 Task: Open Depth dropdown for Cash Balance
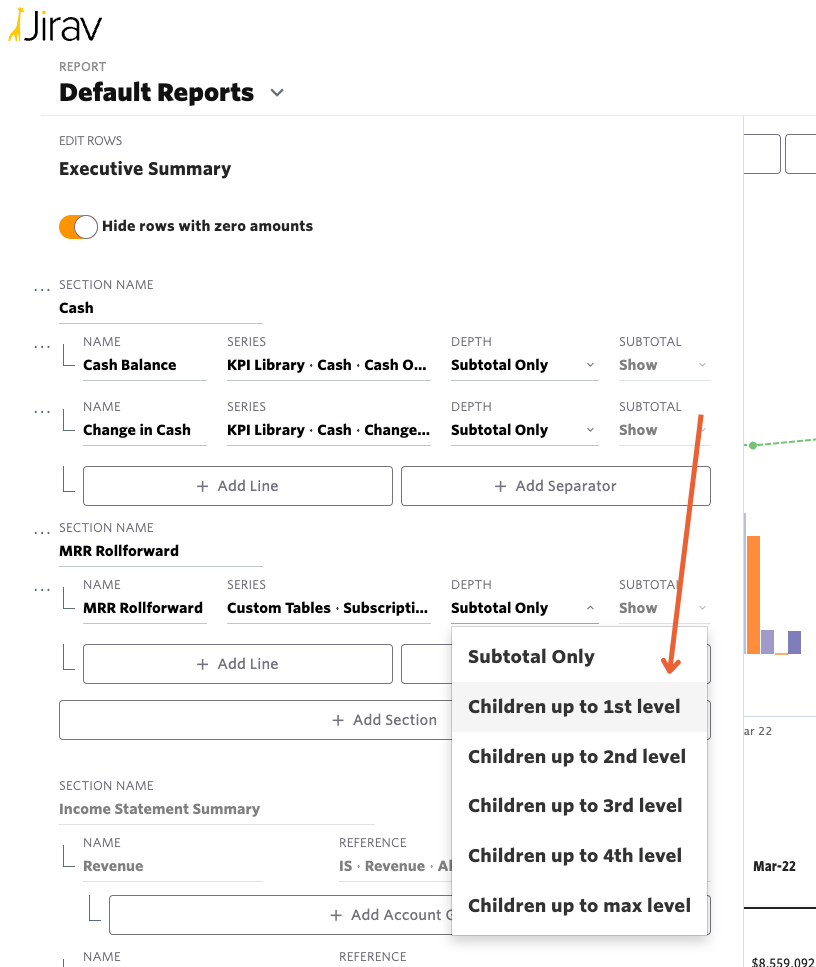point(523,366)
